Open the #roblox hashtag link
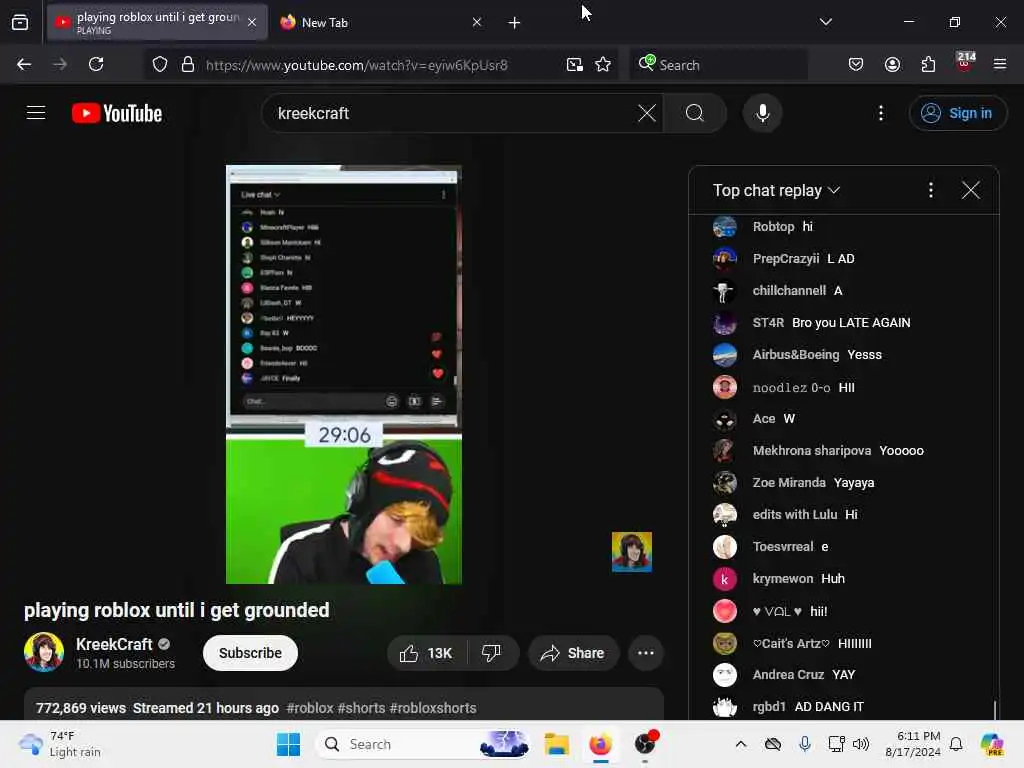 pos(310,708)
